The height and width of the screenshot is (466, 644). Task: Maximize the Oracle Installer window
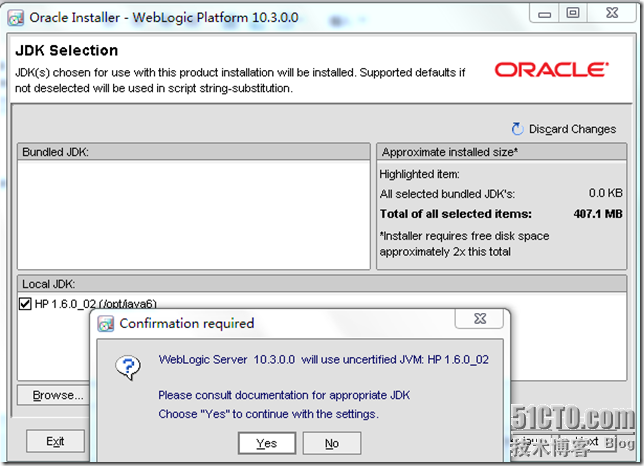[x=573, y=14]
